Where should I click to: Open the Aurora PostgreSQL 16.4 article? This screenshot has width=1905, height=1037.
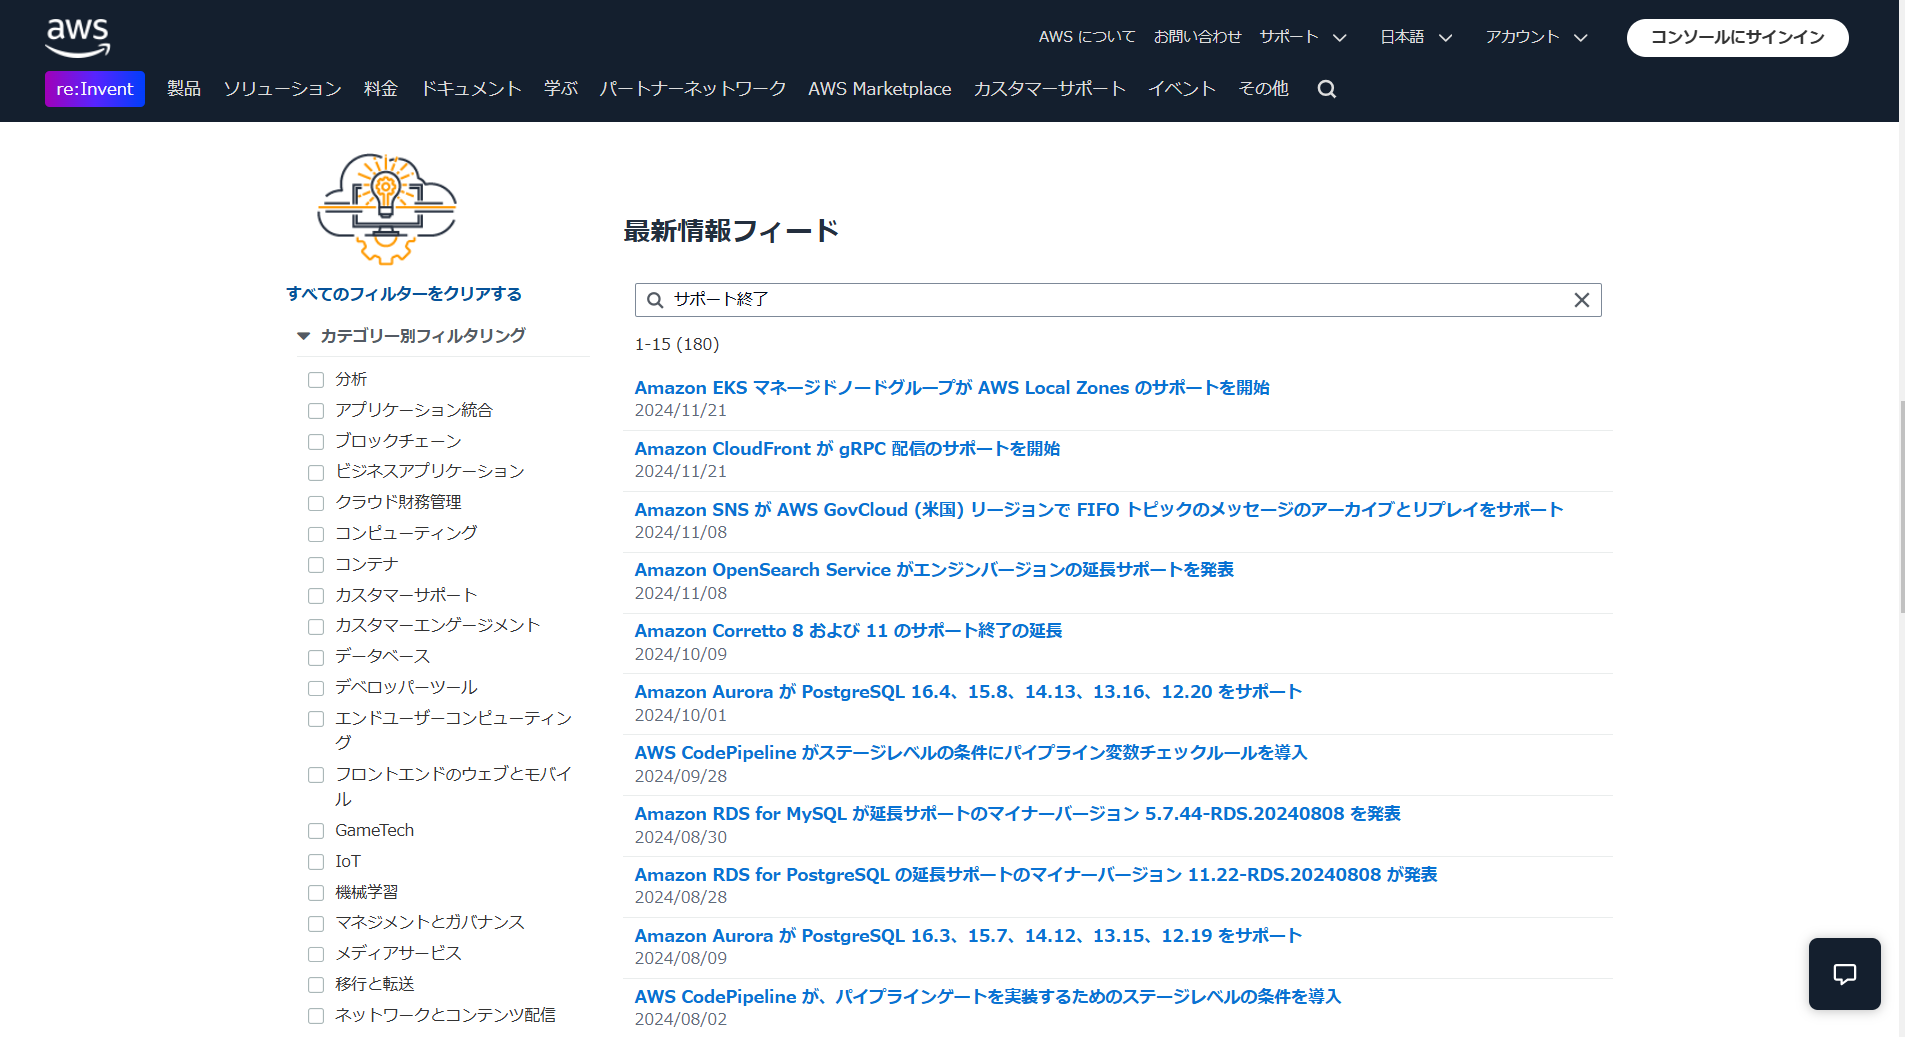(x=968, y=692)
